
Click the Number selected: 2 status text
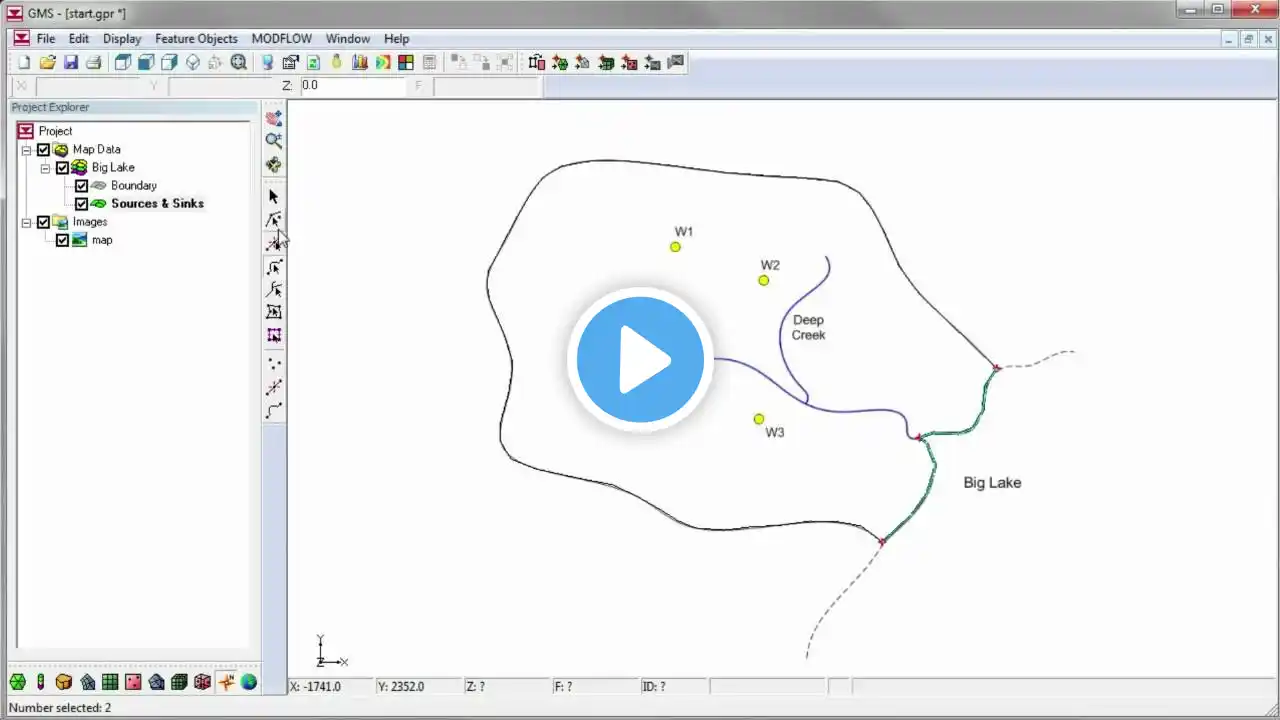[60, 708]
